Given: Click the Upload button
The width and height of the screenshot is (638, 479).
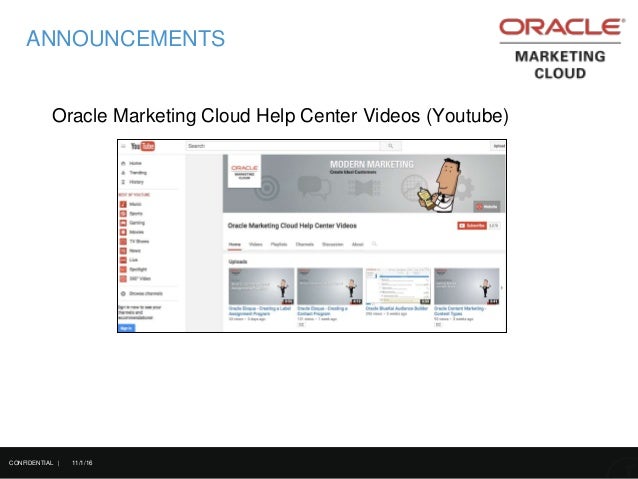Looking at the screenshot, I should coord(498,146).
